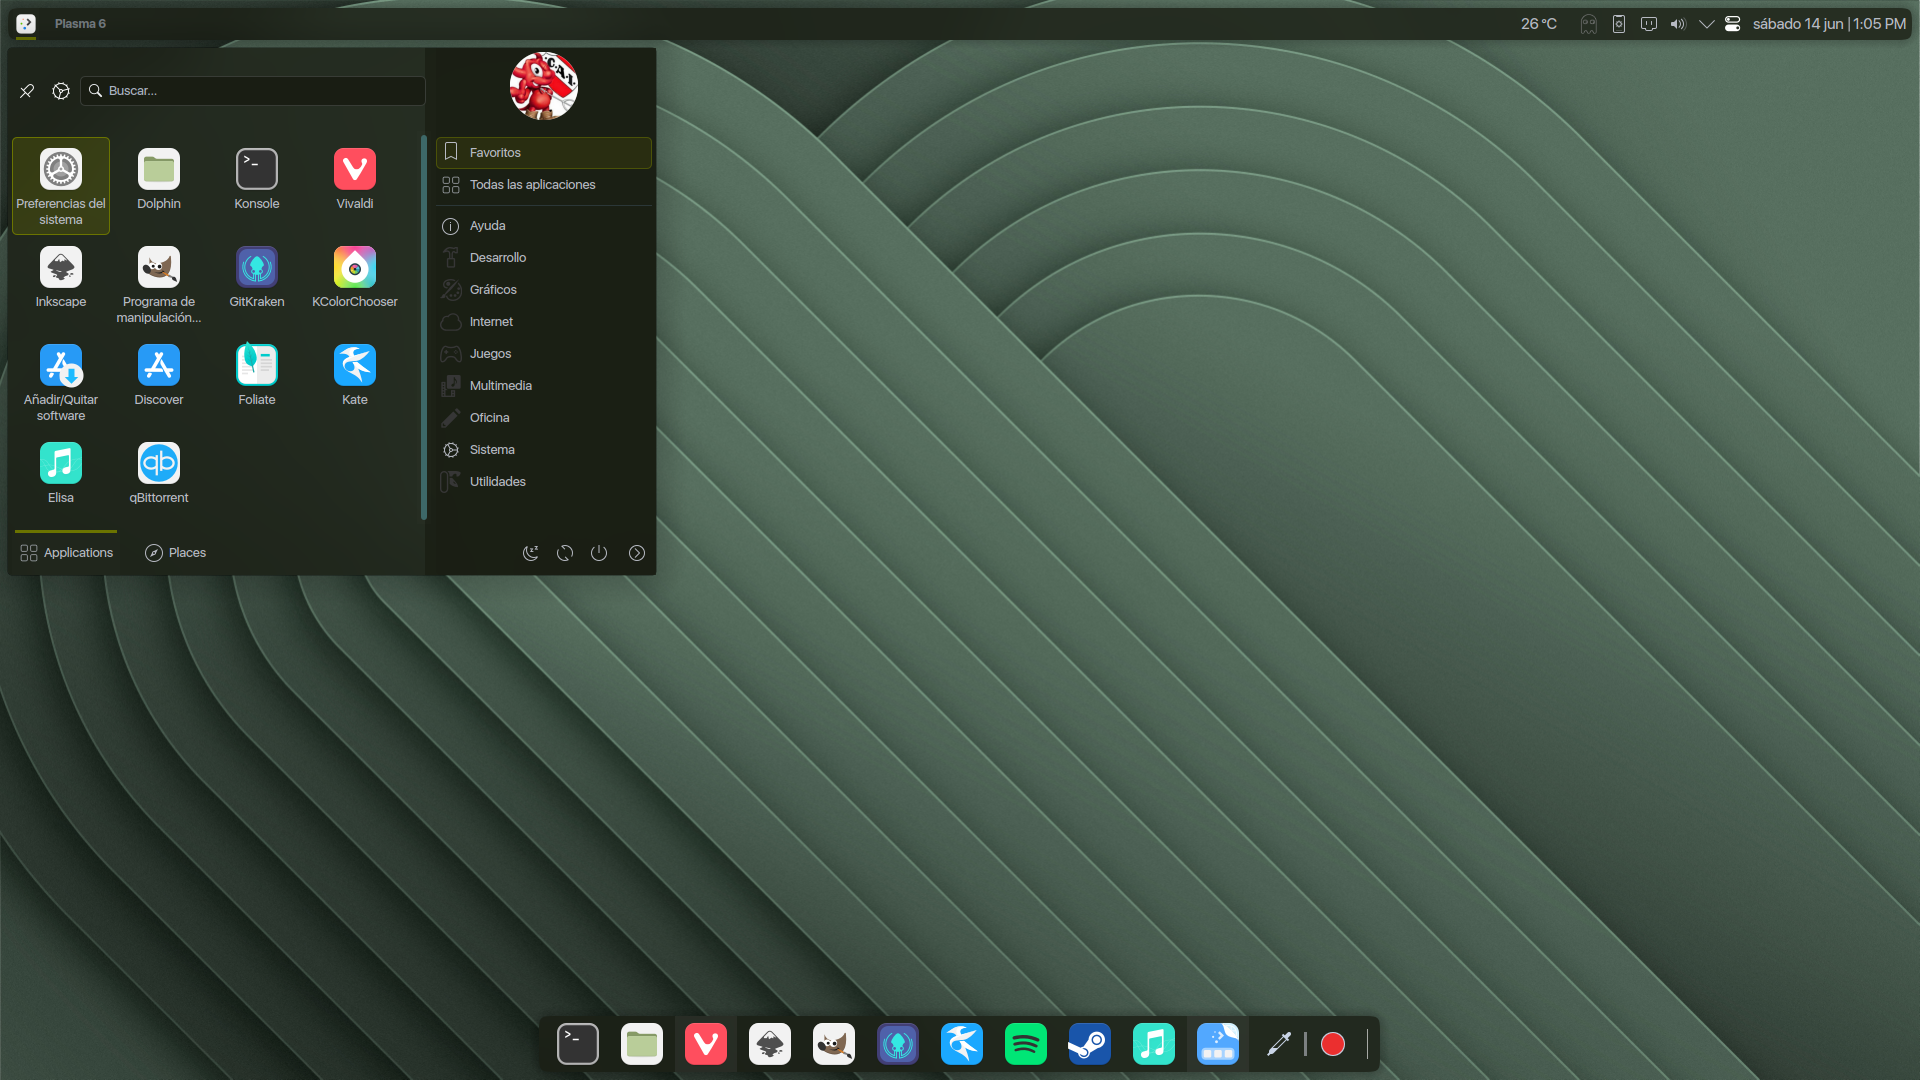Expand hidden system tray icons arrow

[x=1707, y=24]
